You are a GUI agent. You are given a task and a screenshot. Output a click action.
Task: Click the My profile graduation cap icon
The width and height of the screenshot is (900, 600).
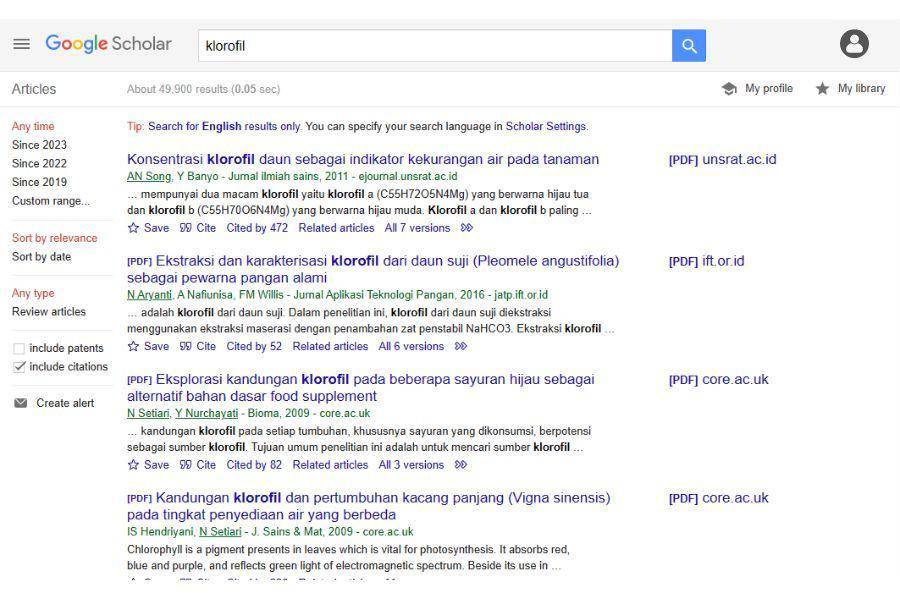pyautogui.click(x=729, y=88)
